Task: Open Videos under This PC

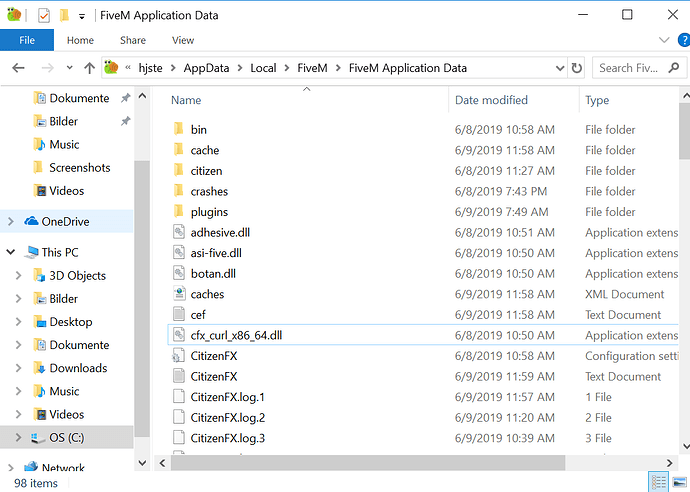Action: click(66, 414)
